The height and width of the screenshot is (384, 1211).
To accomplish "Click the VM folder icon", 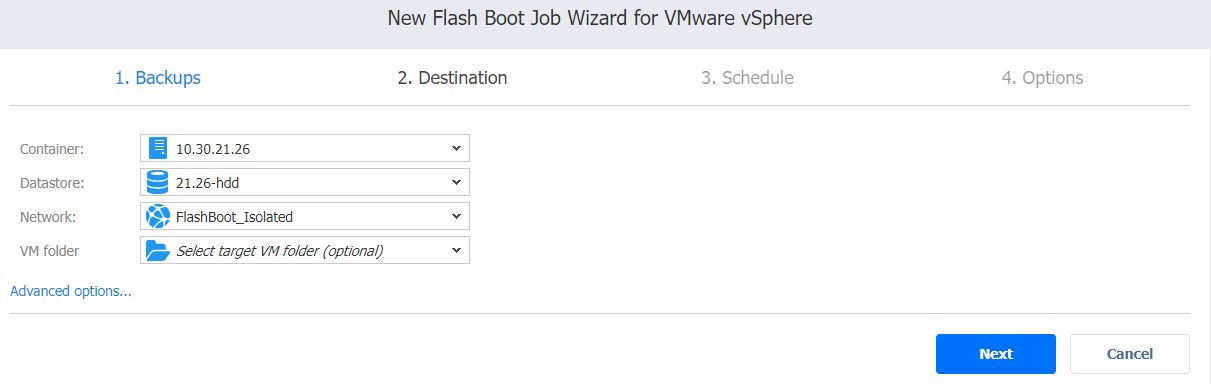I will 157,250.
